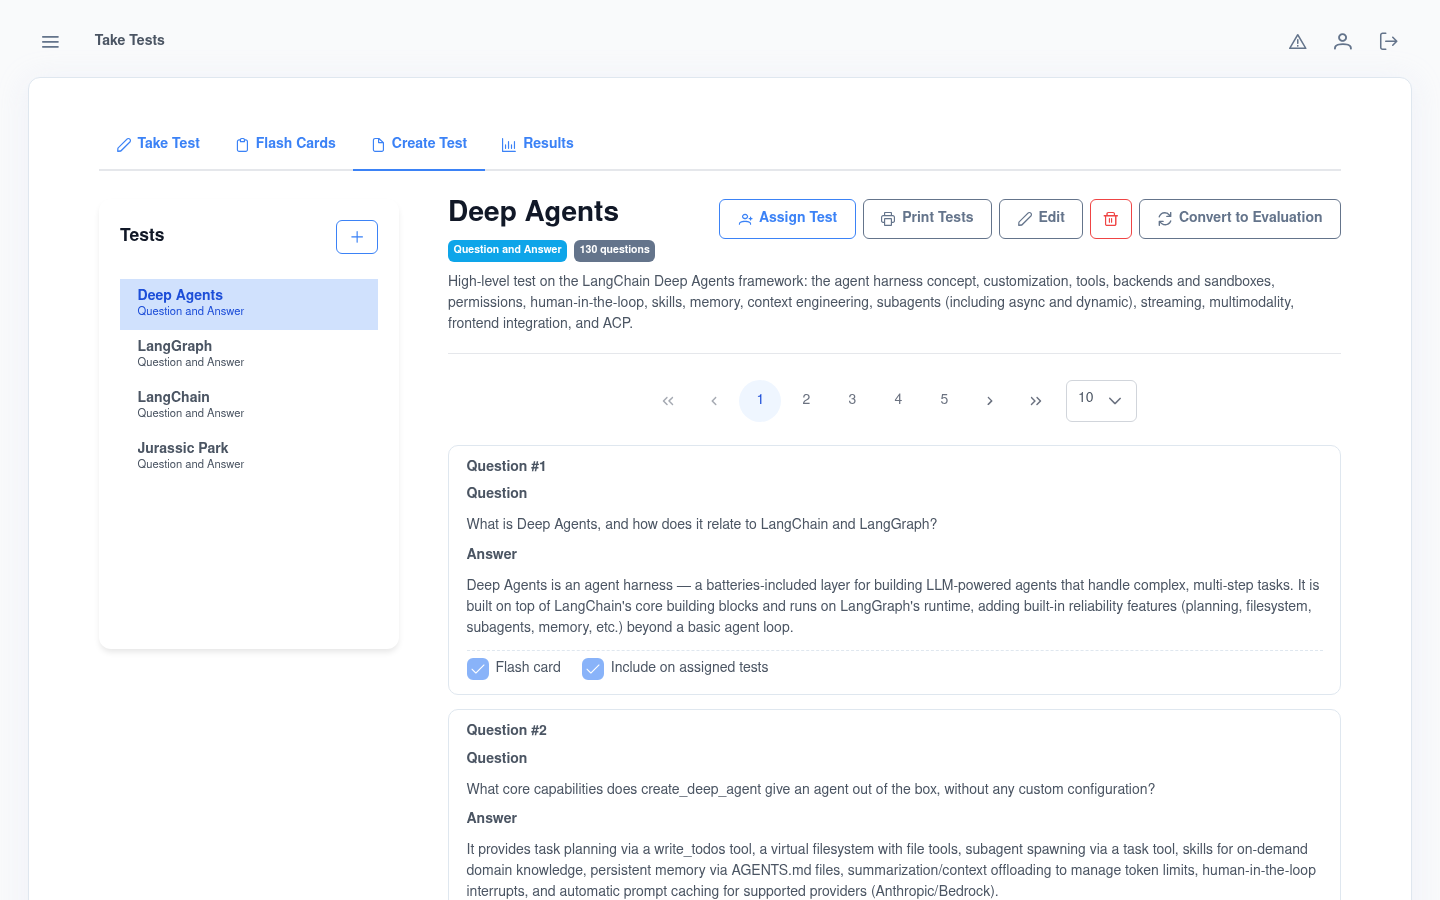Click the Assign Test button
Image resolution: width=1440 pixels, height=900 pixels.
(x=787, y=219)
